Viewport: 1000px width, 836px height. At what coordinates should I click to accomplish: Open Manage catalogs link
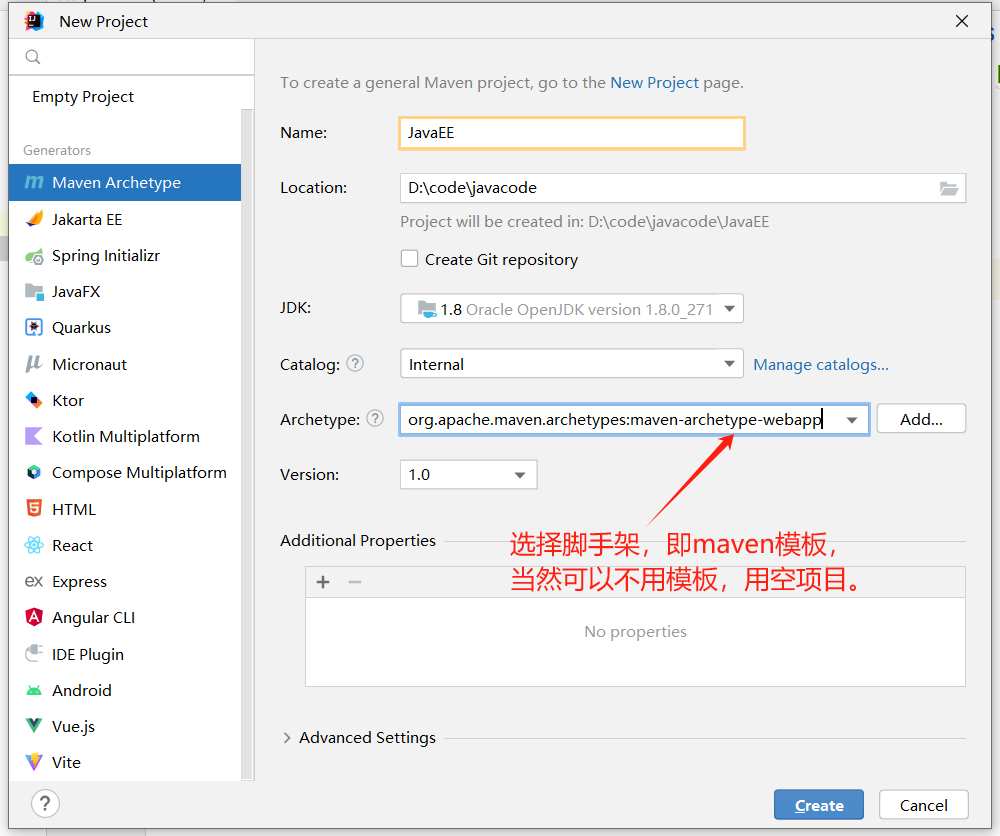[821, 365]
